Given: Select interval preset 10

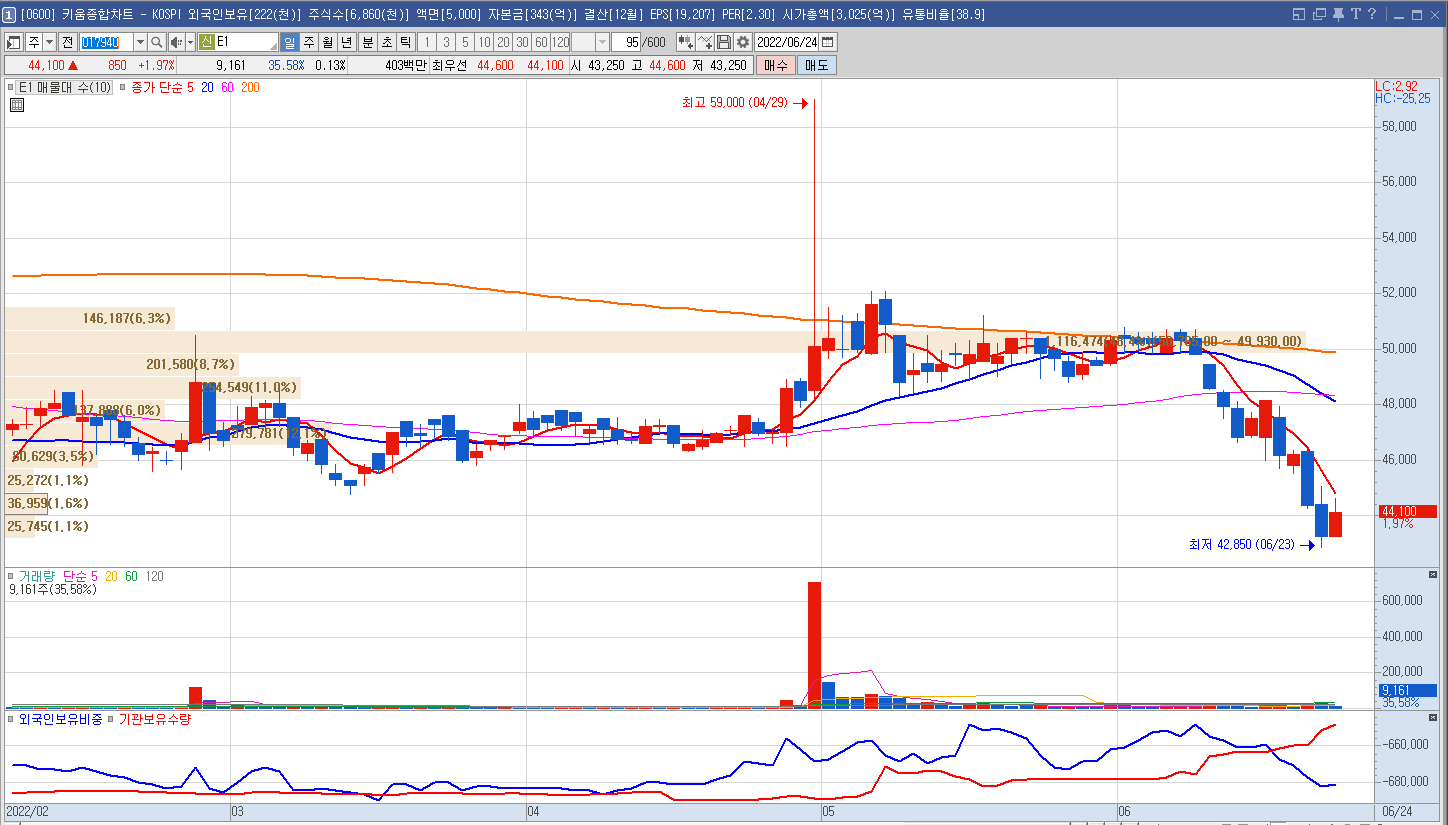Looking at the screenshot, I should point(484,42).
